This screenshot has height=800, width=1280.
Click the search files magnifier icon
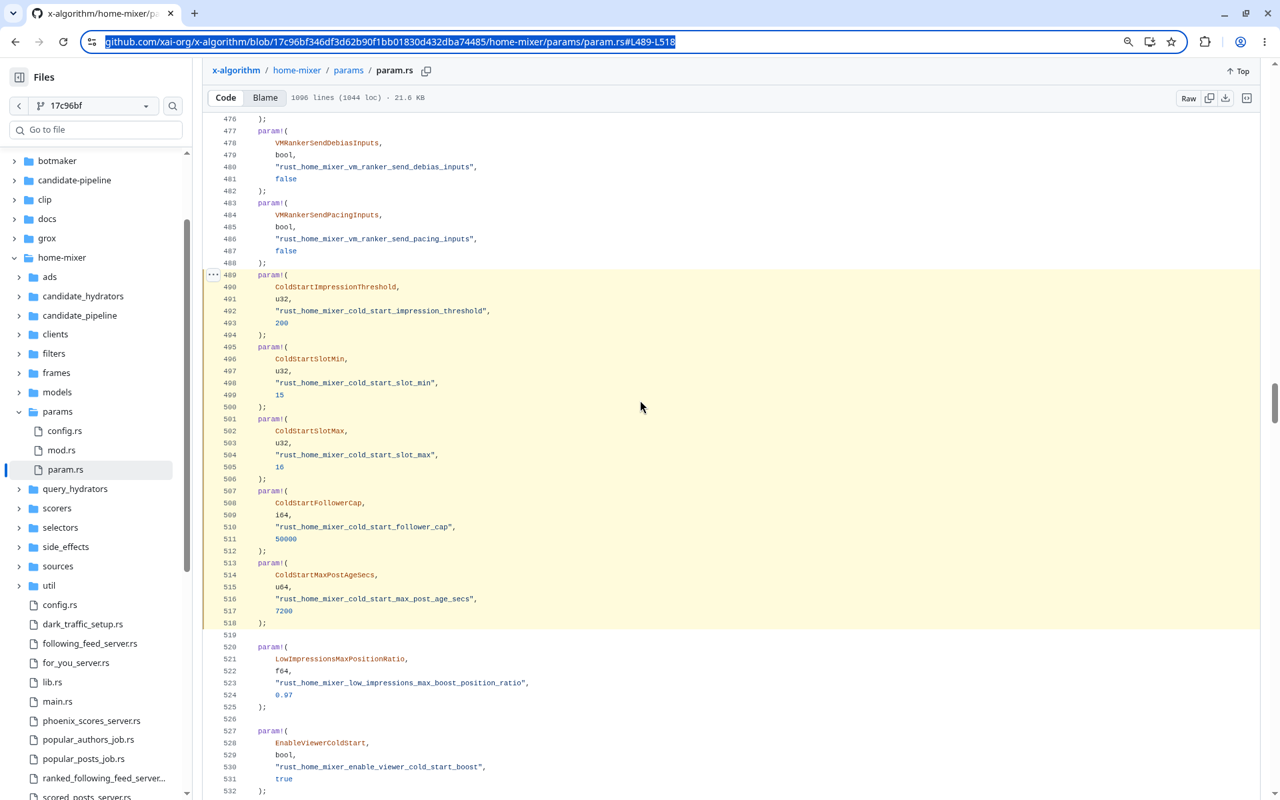[173, 106]
